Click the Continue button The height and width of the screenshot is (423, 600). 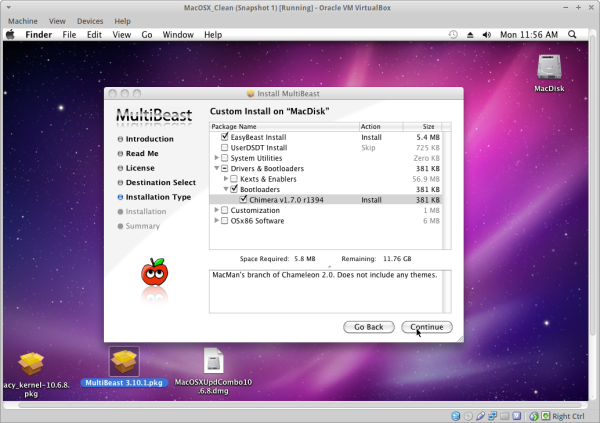(427, 327)
